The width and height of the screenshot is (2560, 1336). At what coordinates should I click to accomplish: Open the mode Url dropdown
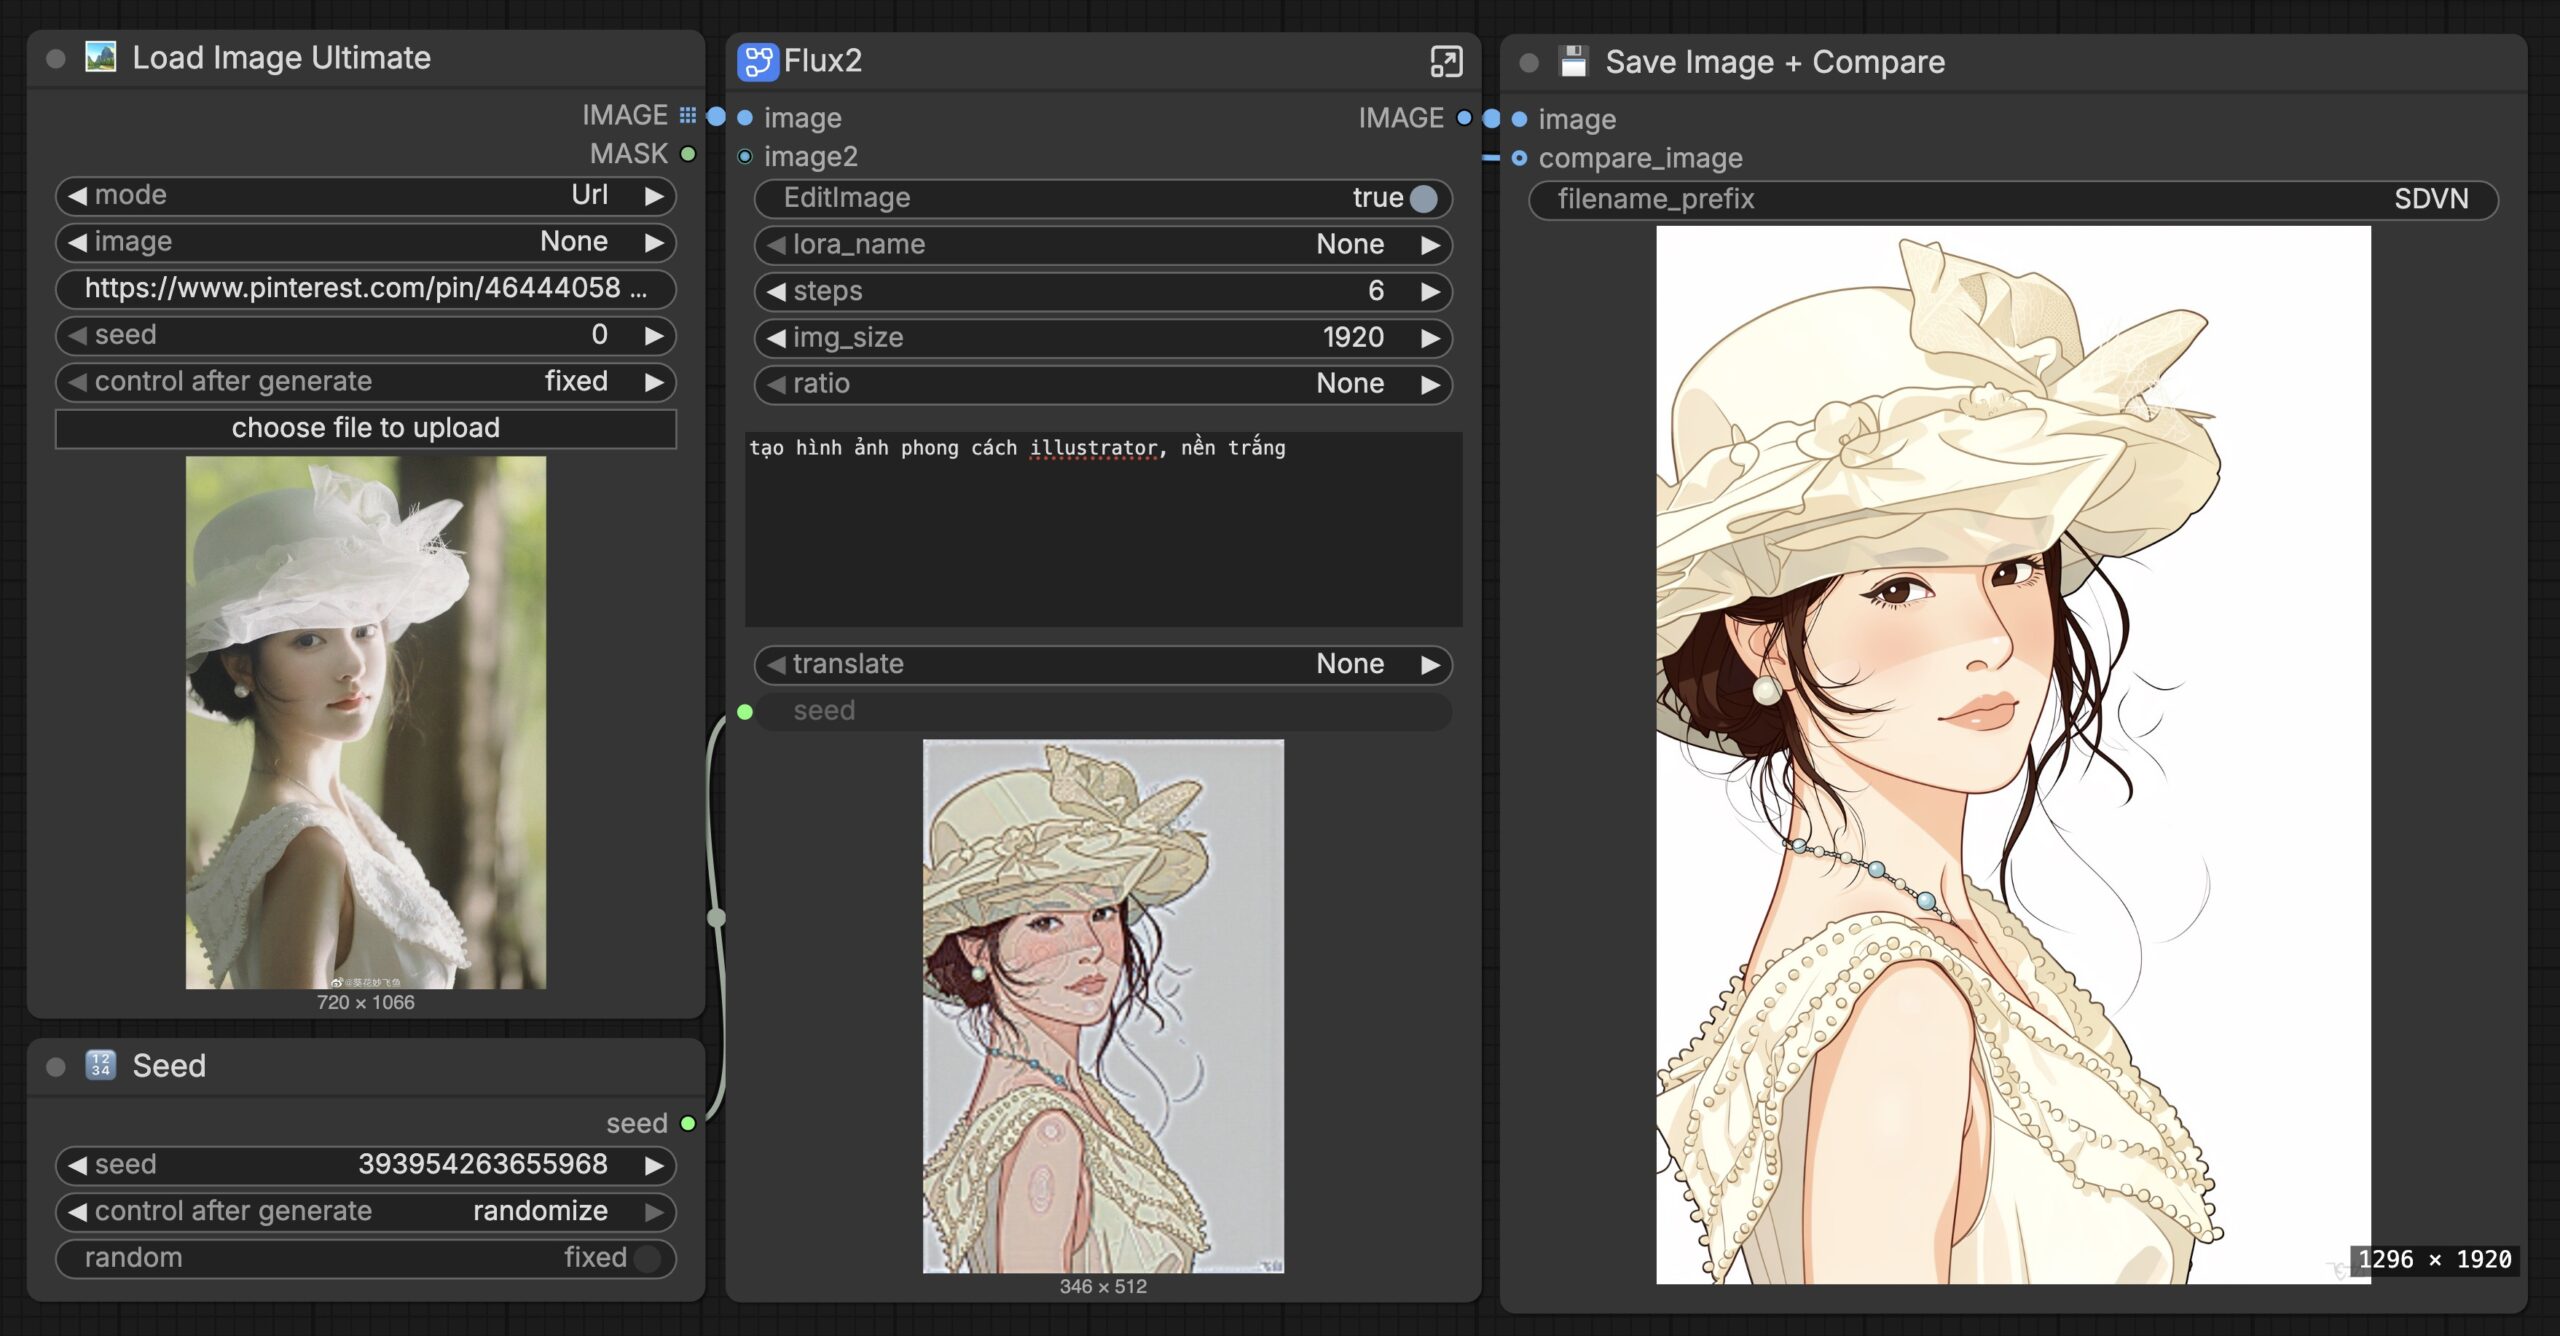point(366,195)
